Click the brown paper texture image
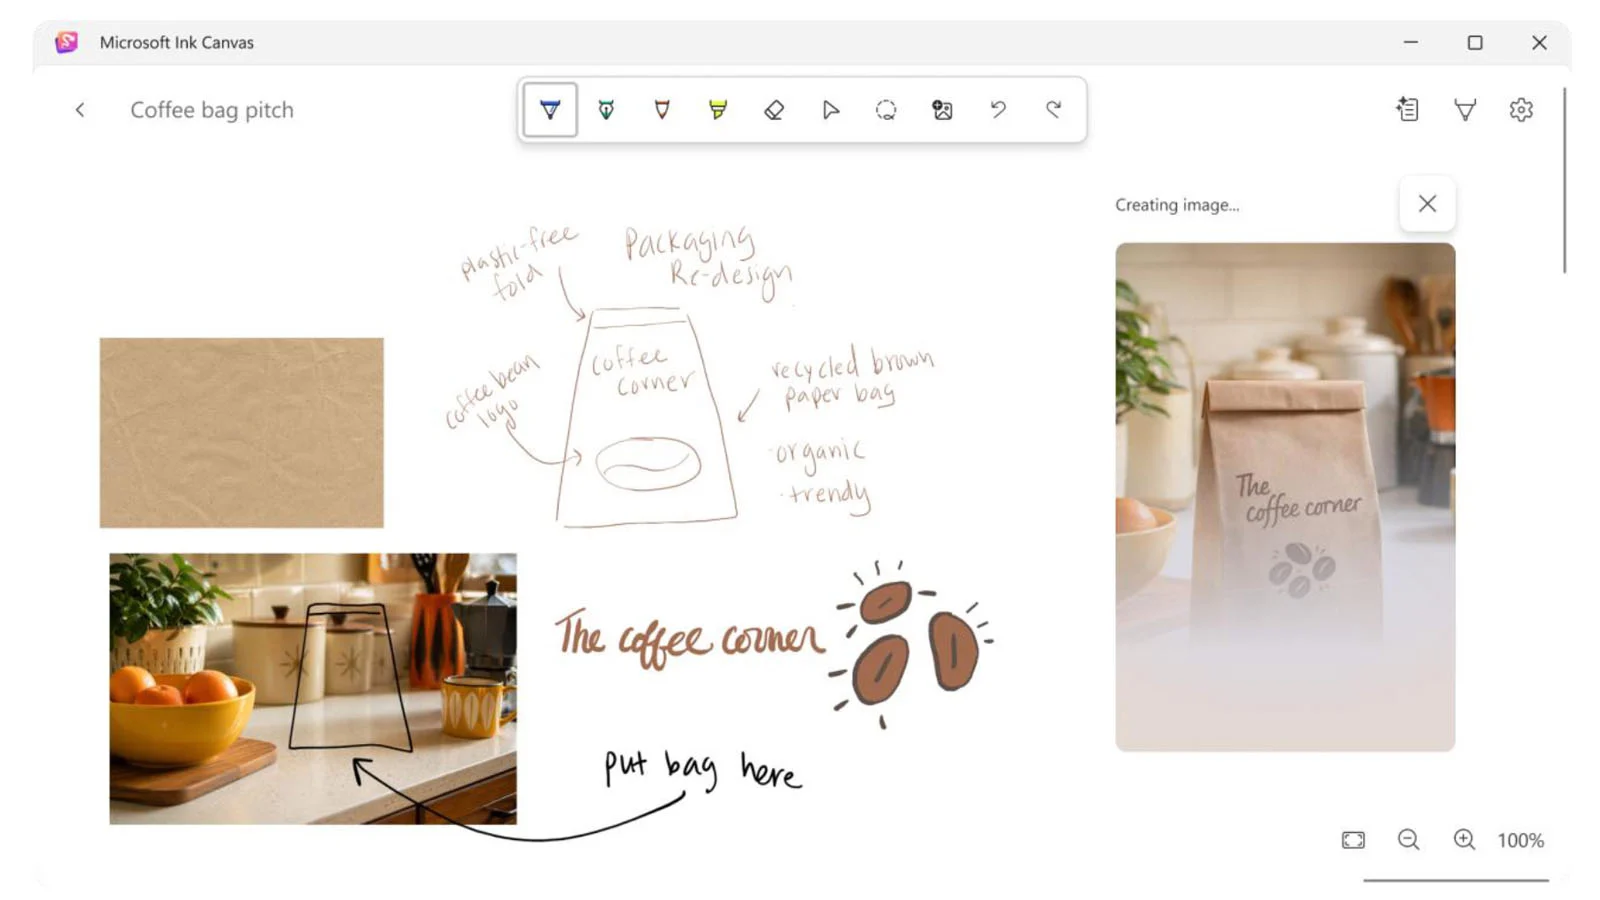 tap(241, 432)
